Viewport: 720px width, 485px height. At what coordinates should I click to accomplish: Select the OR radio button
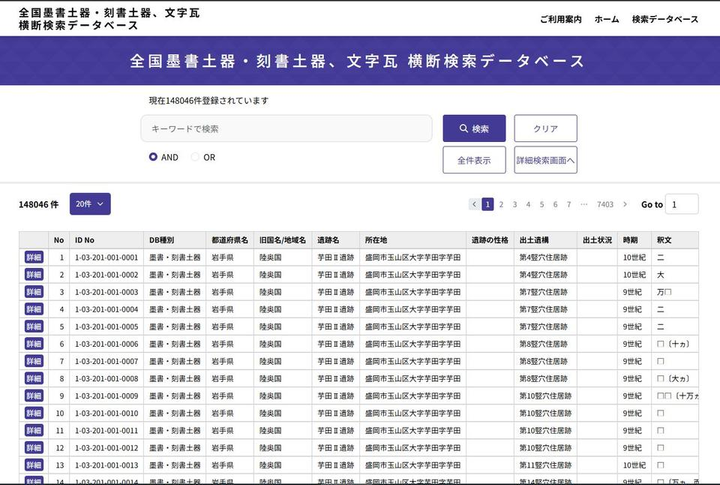point(195,157)
